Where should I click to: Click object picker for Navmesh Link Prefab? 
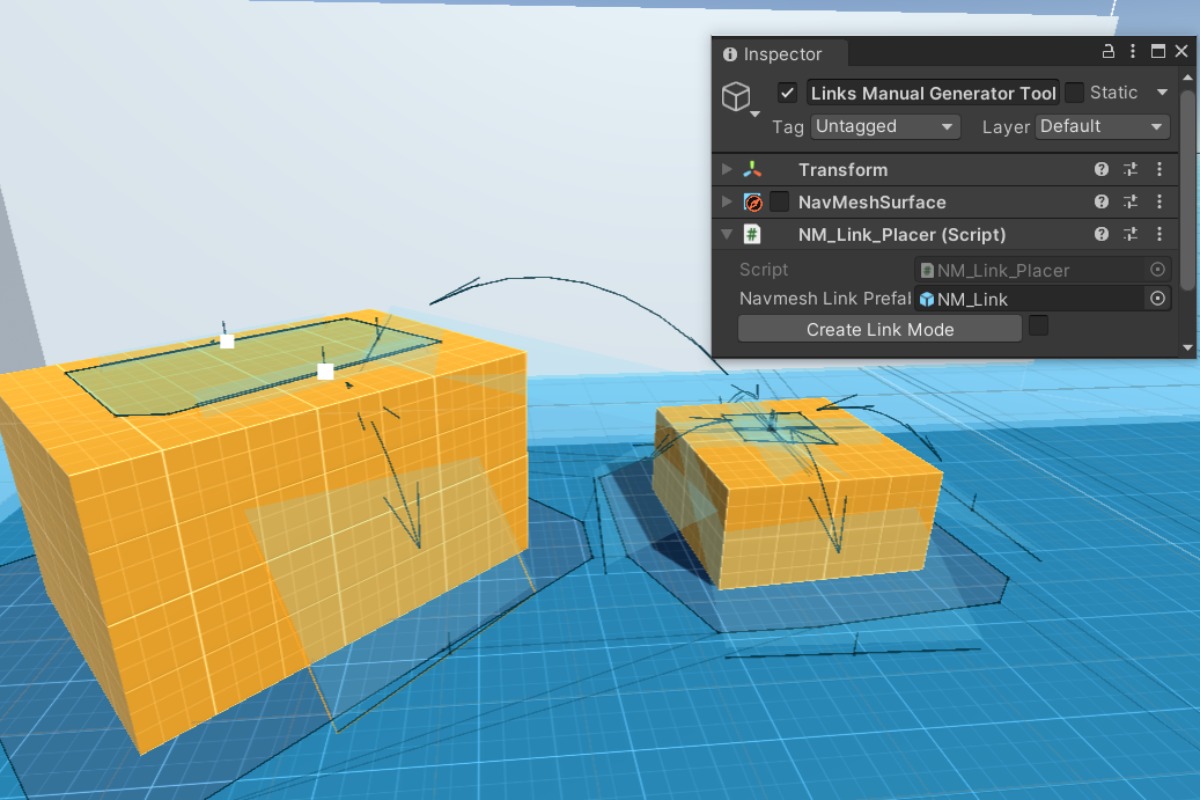tap(1157, 298)
